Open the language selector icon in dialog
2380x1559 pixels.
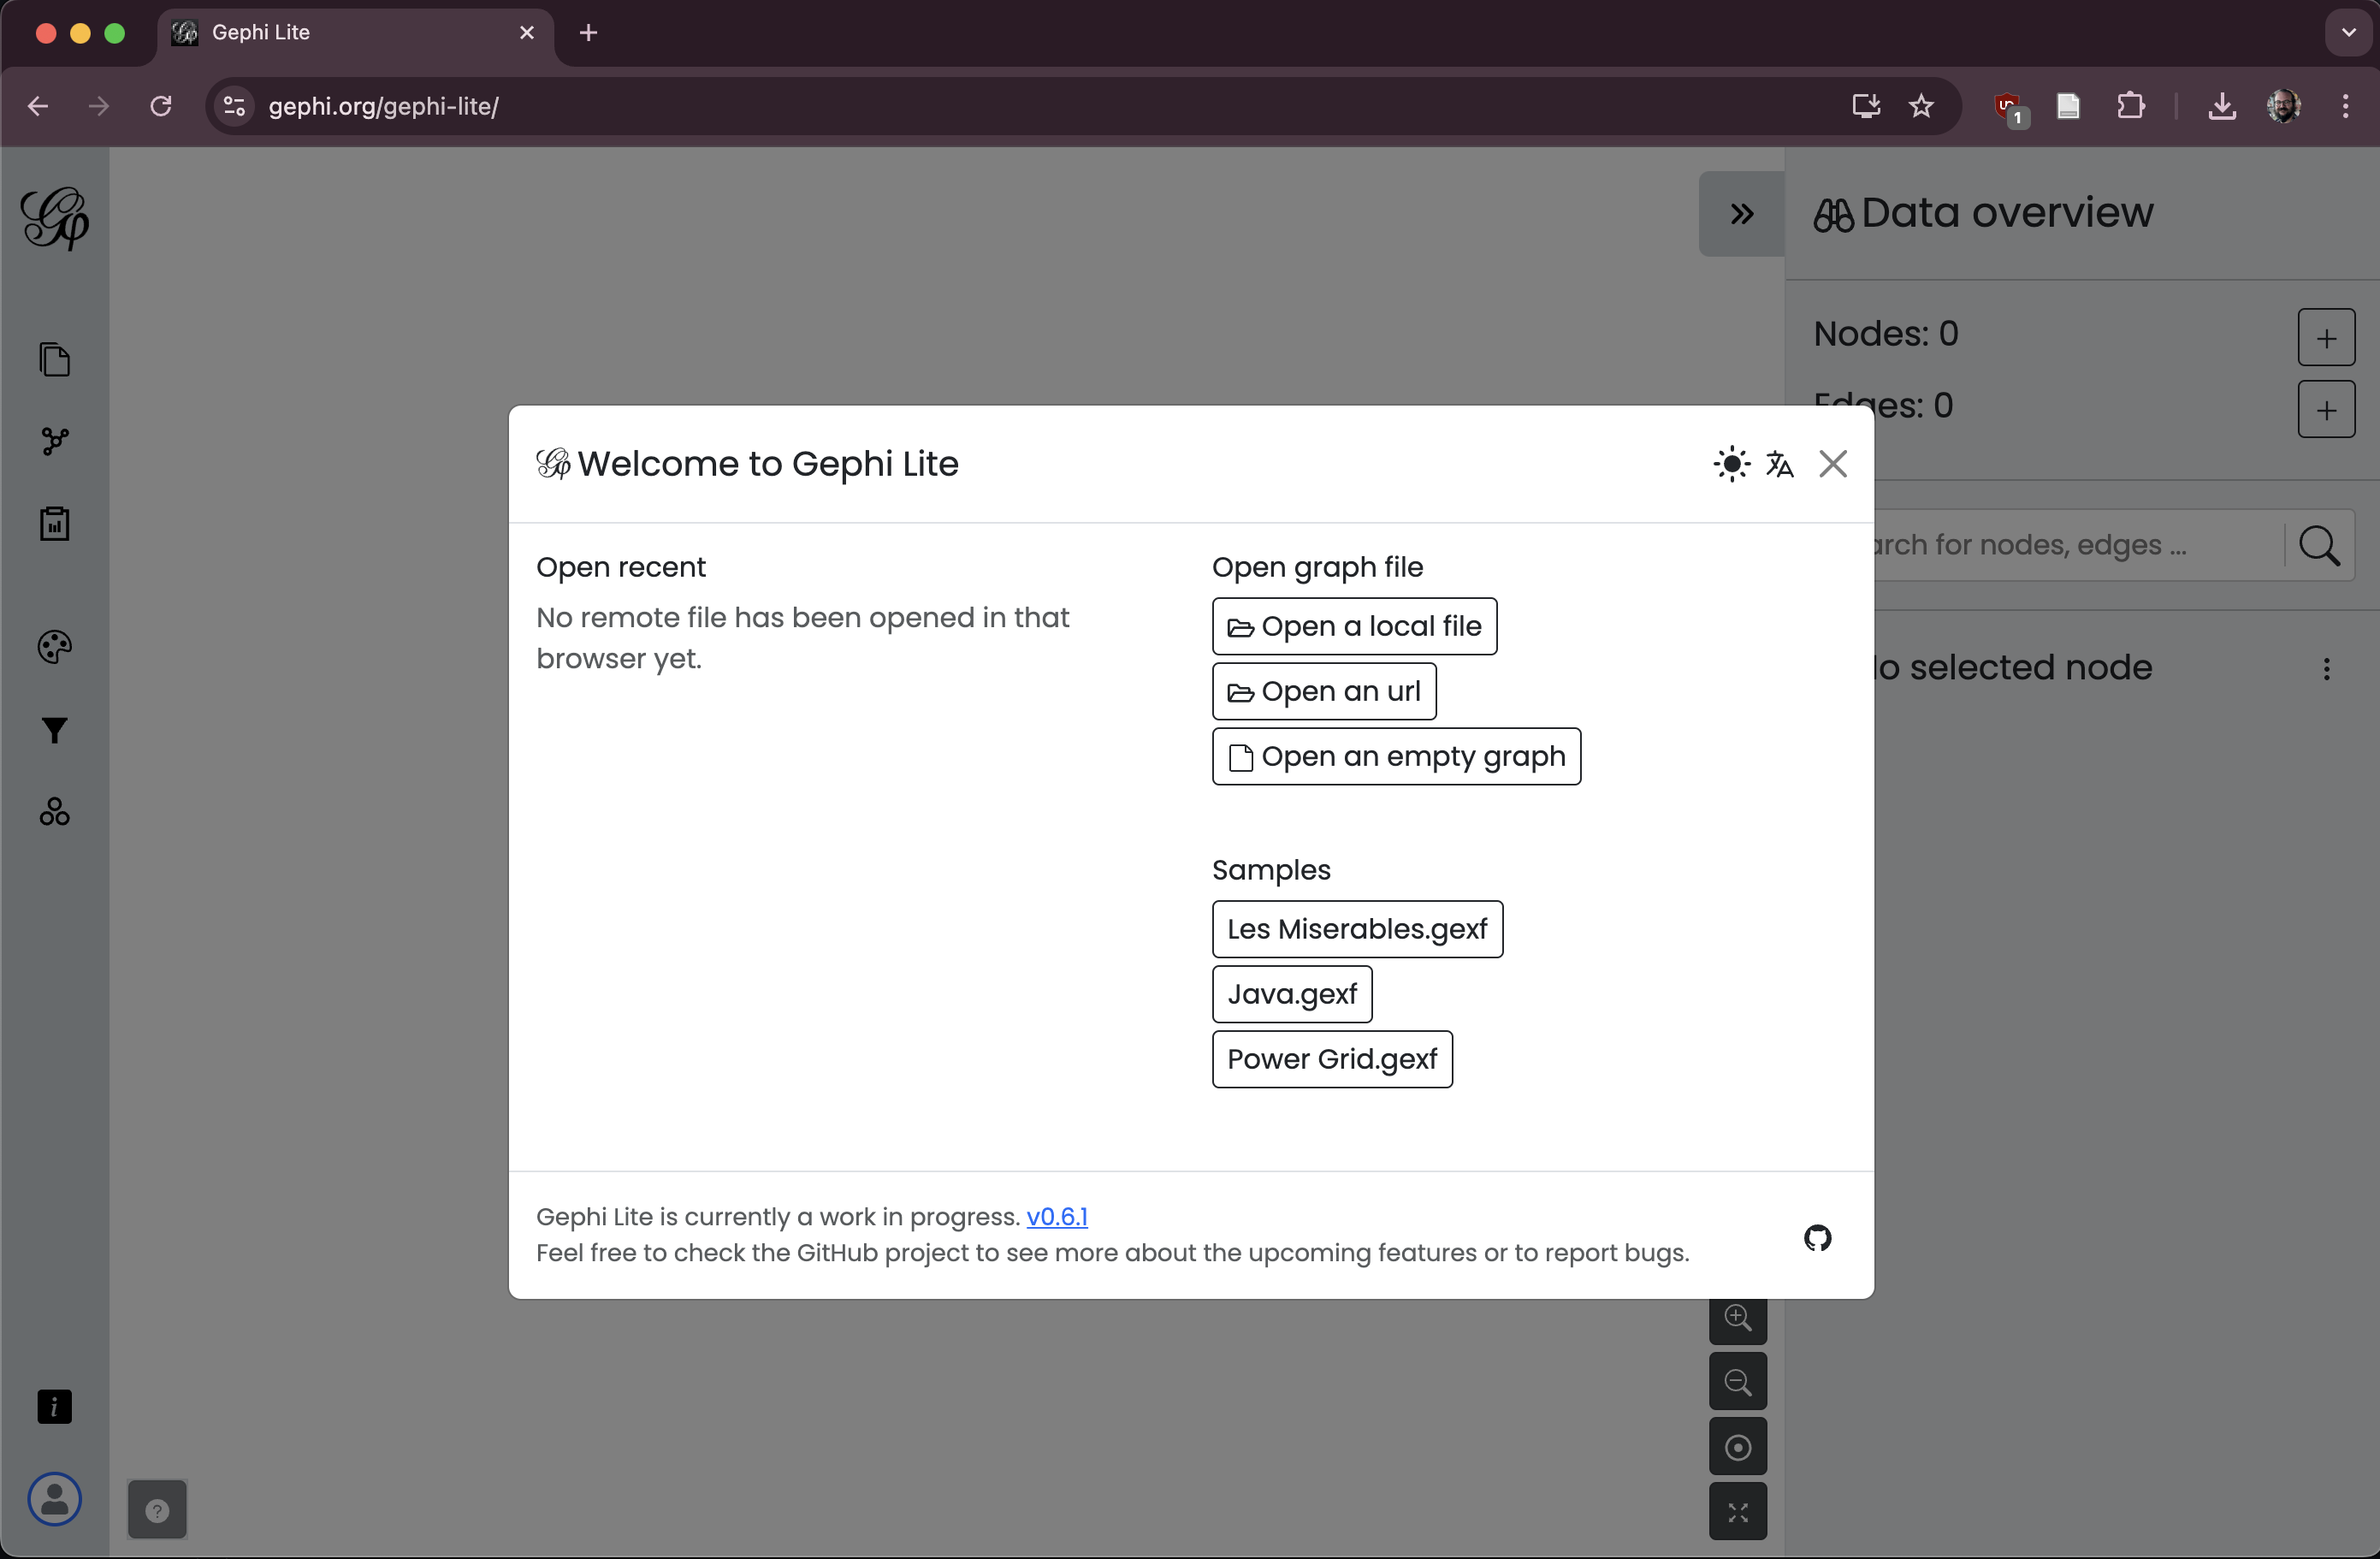[1780, 464]
